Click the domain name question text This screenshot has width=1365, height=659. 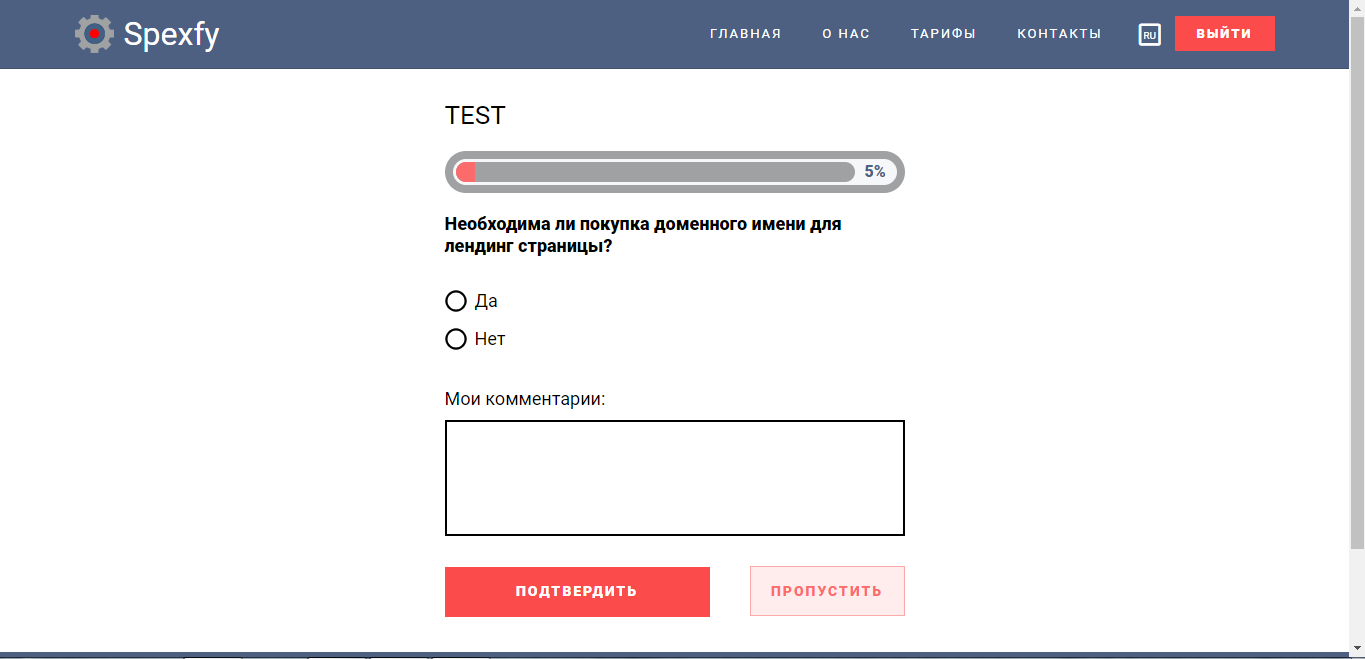(x=643, y=235)
